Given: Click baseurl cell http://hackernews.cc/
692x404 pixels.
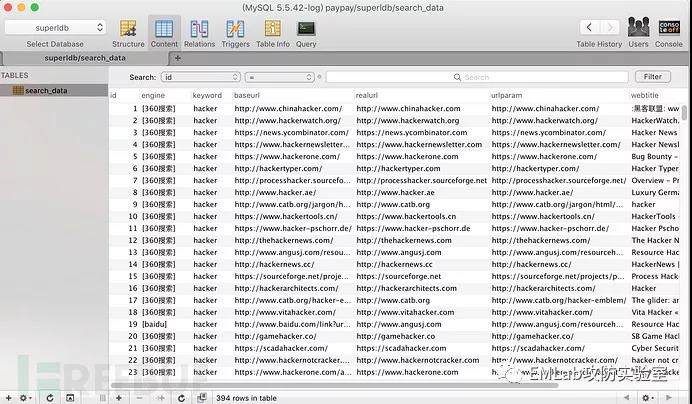Looking at the screenshot, I should (x=274, y=264).
